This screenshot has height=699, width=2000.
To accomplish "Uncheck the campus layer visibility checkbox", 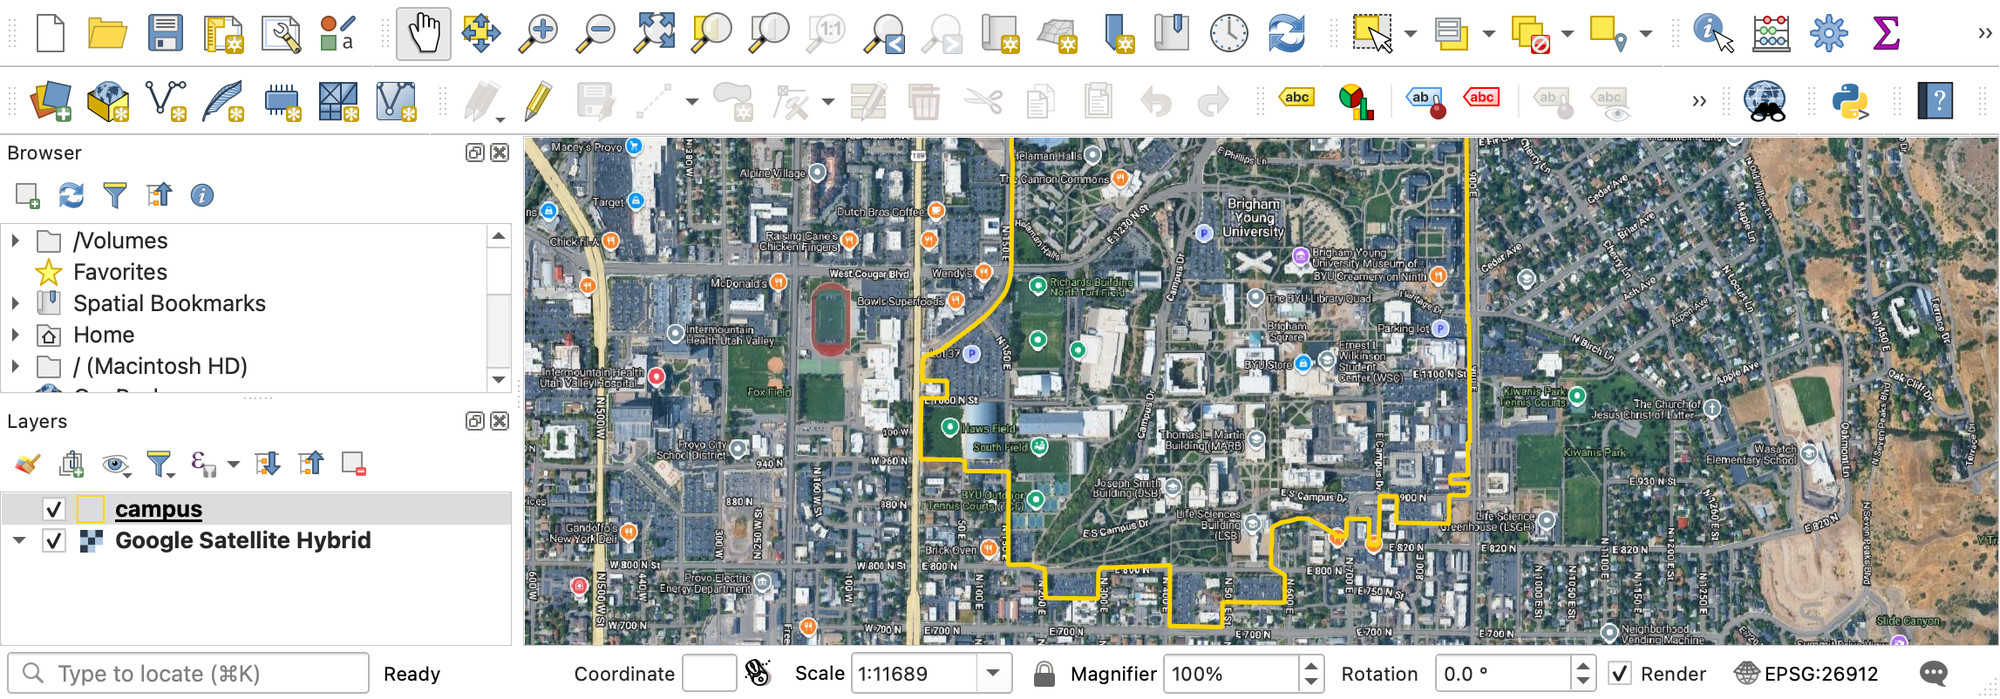I will click(54, 510).
